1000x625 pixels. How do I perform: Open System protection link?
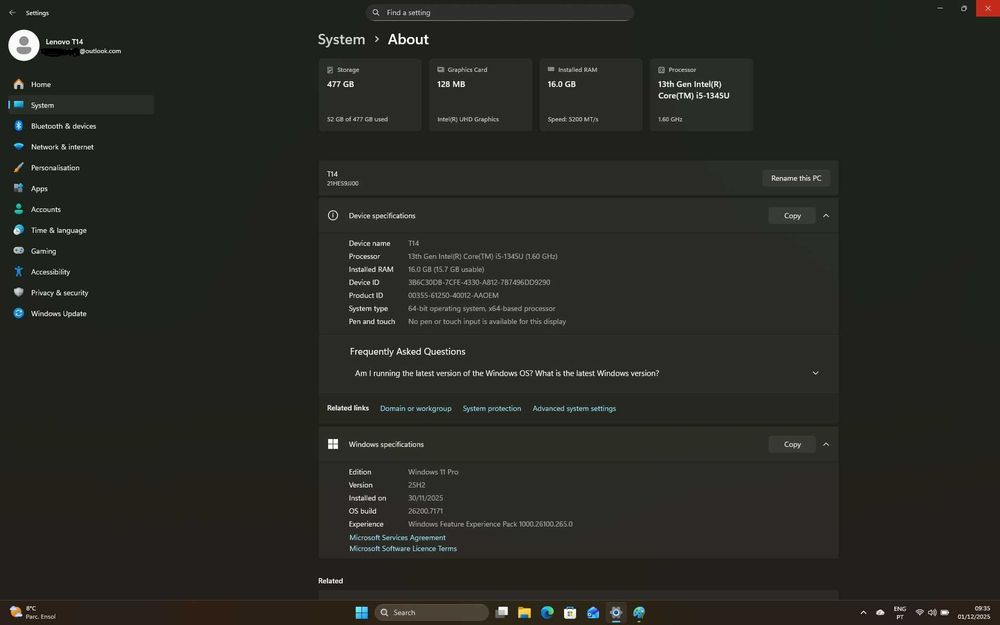(x=492, y=408)
